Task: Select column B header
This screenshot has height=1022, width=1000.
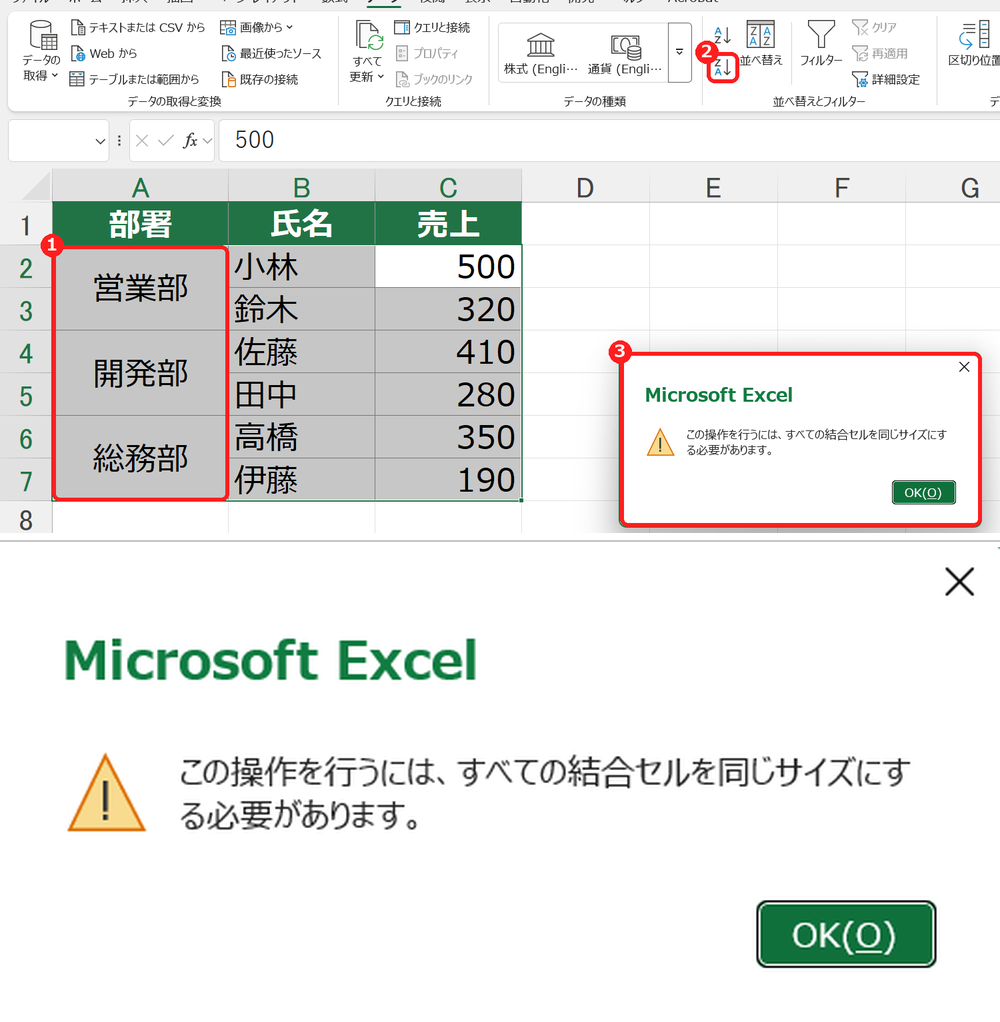Action: coord(301,187)
